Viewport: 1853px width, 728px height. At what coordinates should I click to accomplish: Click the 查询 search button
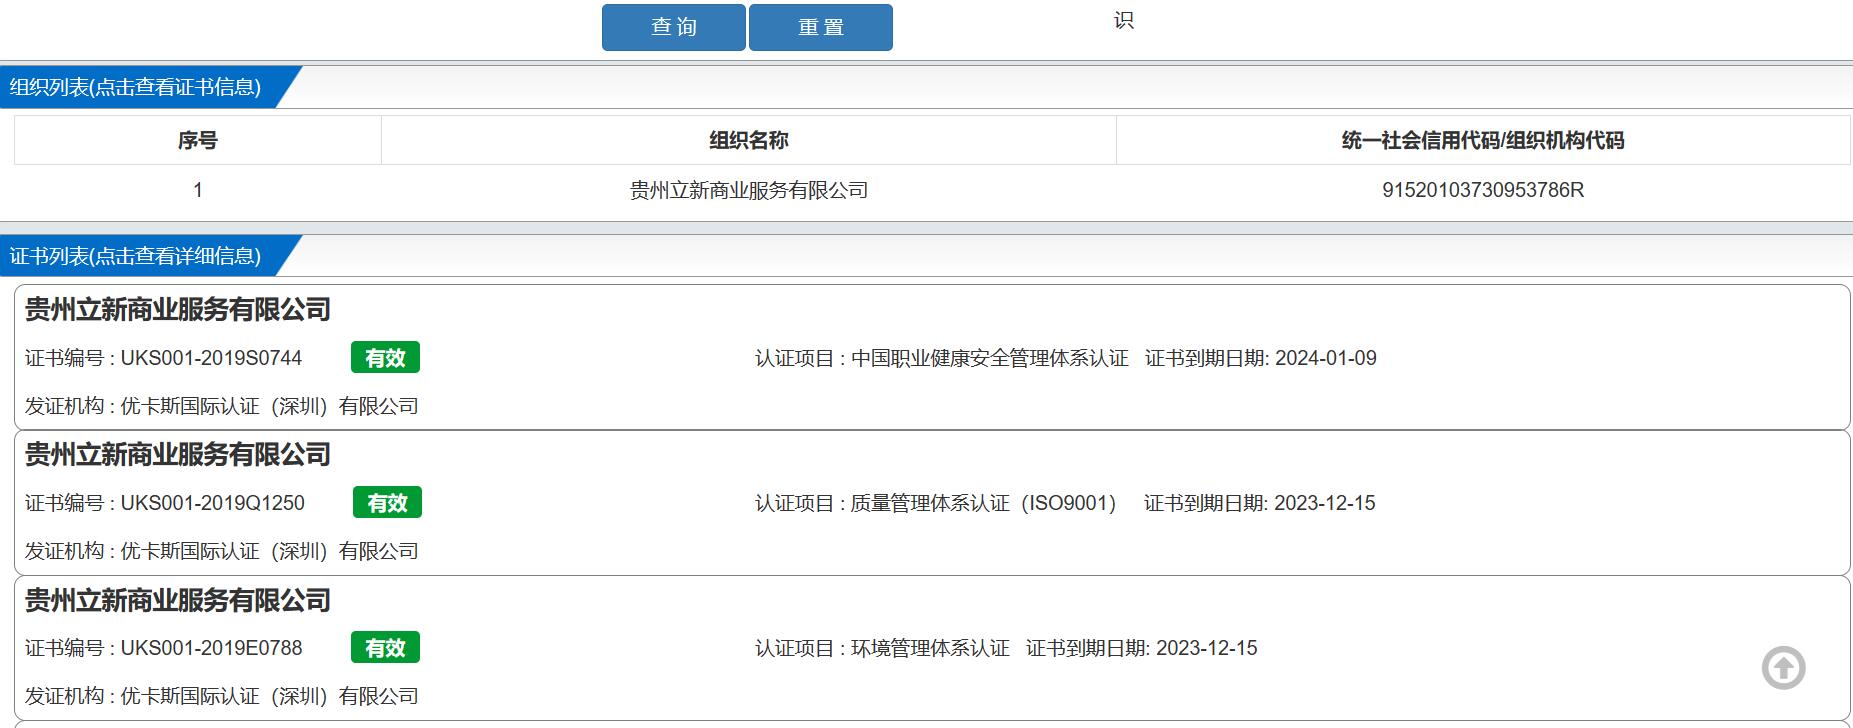673,27
